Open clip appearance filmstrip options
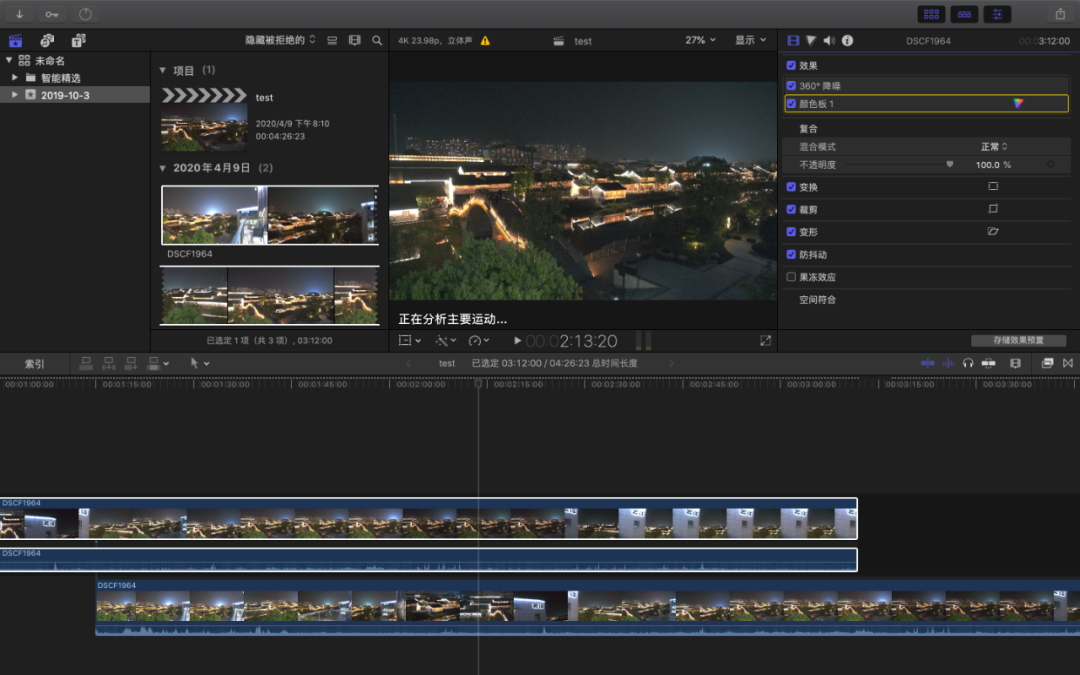 coord(355,41)
